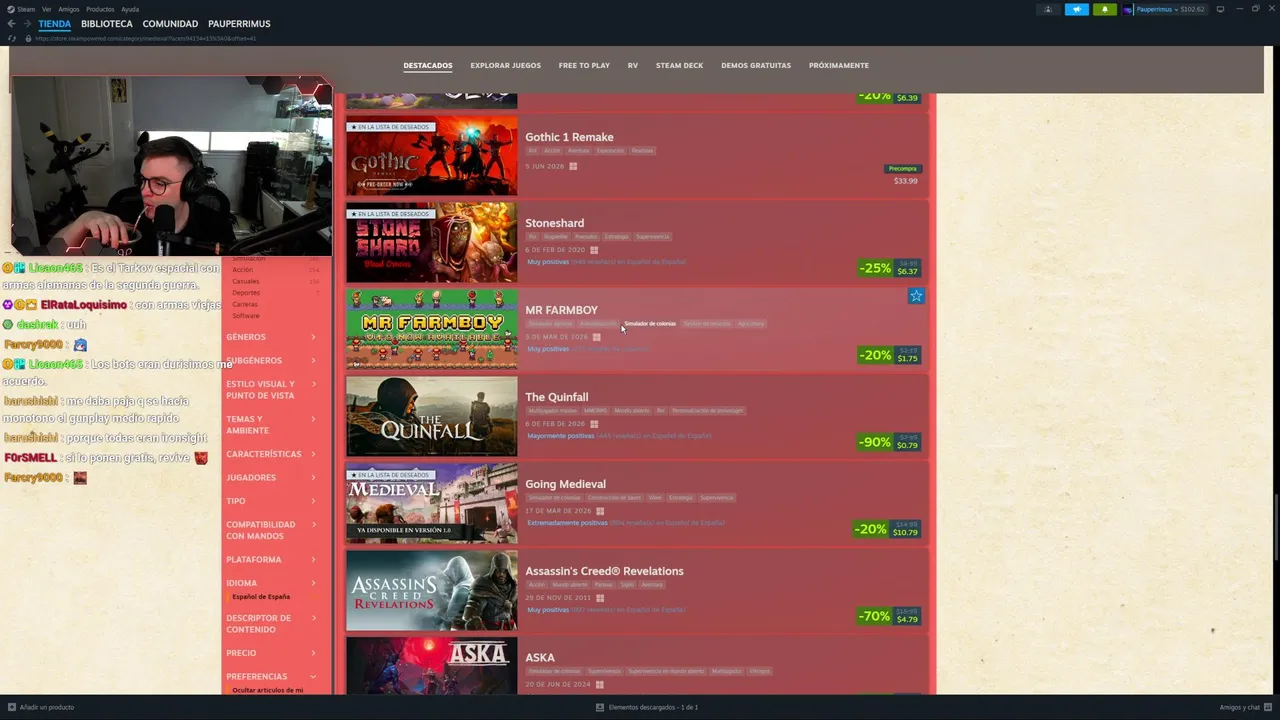Expand the GÉNEROS filter section
Screen dimensions: 1280x720
coord(271,337)
